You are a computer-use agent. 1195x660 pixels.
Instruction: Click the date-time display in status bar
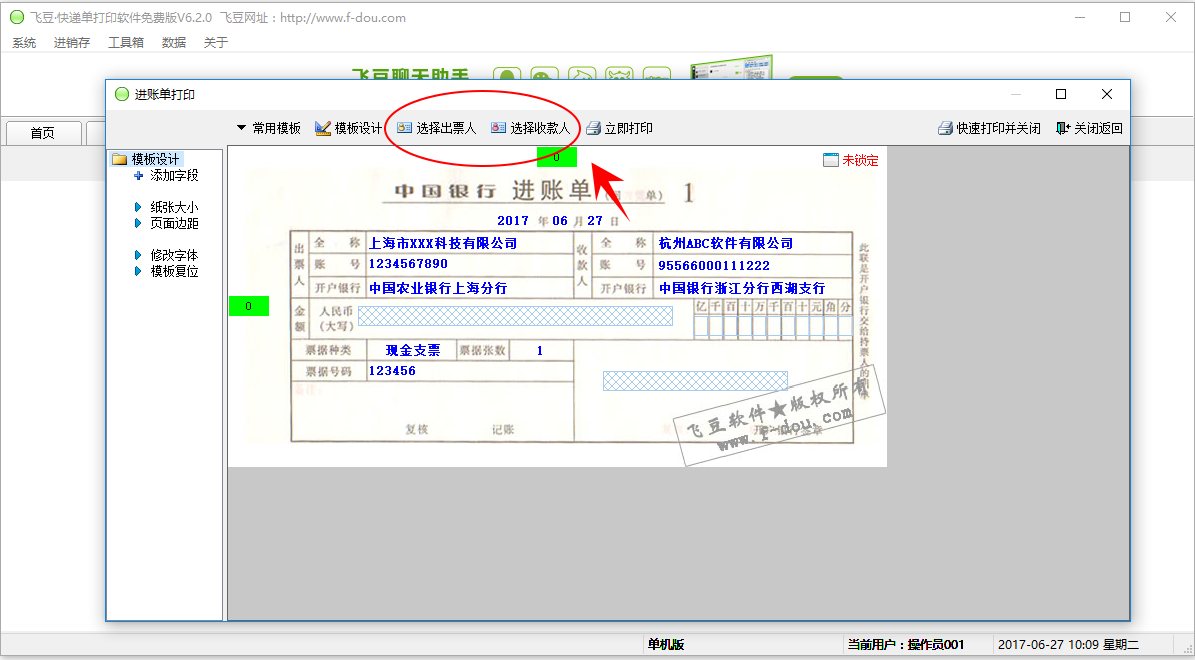pyautogui.click(x=1068, y=645)
